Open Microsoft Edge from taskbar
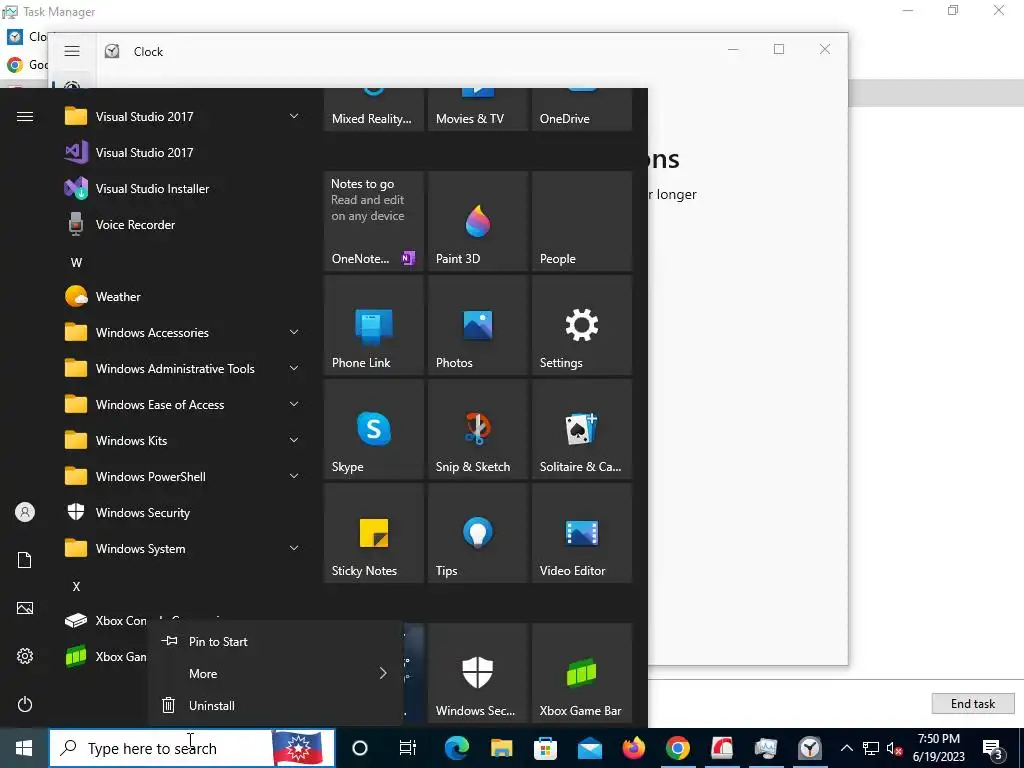Viewport: 1024px width, 768px height. (456, 748)
